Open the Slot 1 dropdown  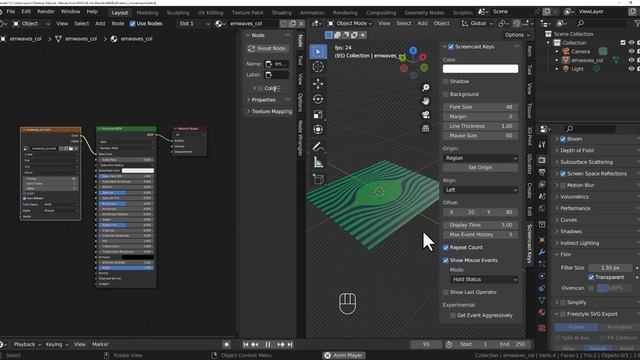(x=194, y=24)
